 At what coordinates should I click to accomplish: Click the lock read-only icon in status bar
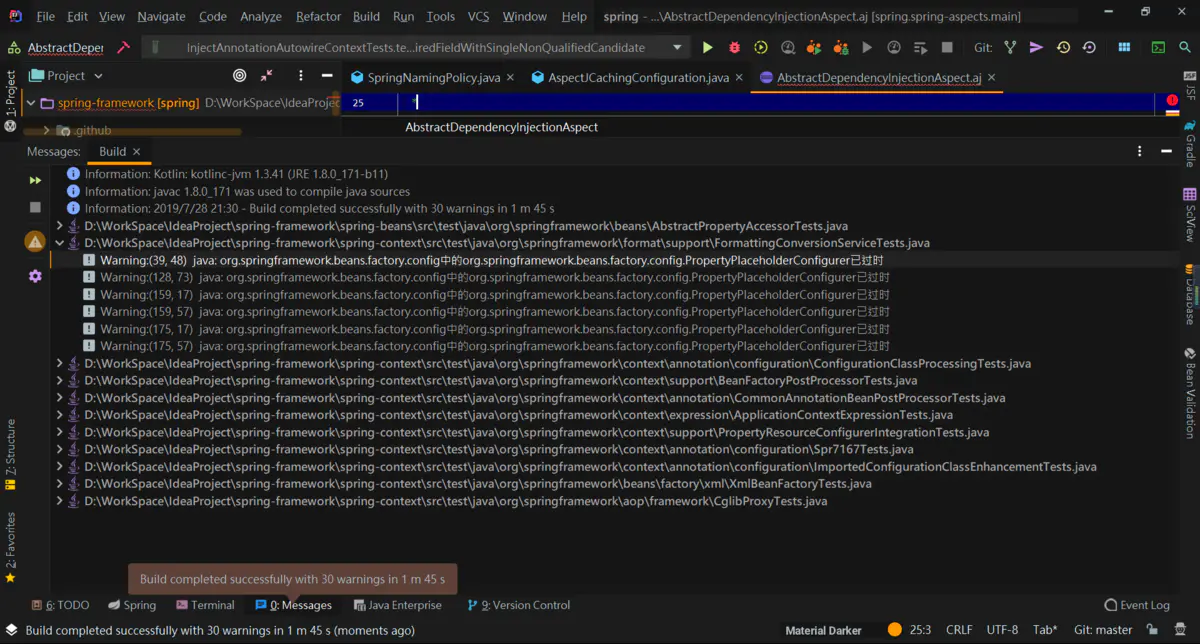(1153, 630)
